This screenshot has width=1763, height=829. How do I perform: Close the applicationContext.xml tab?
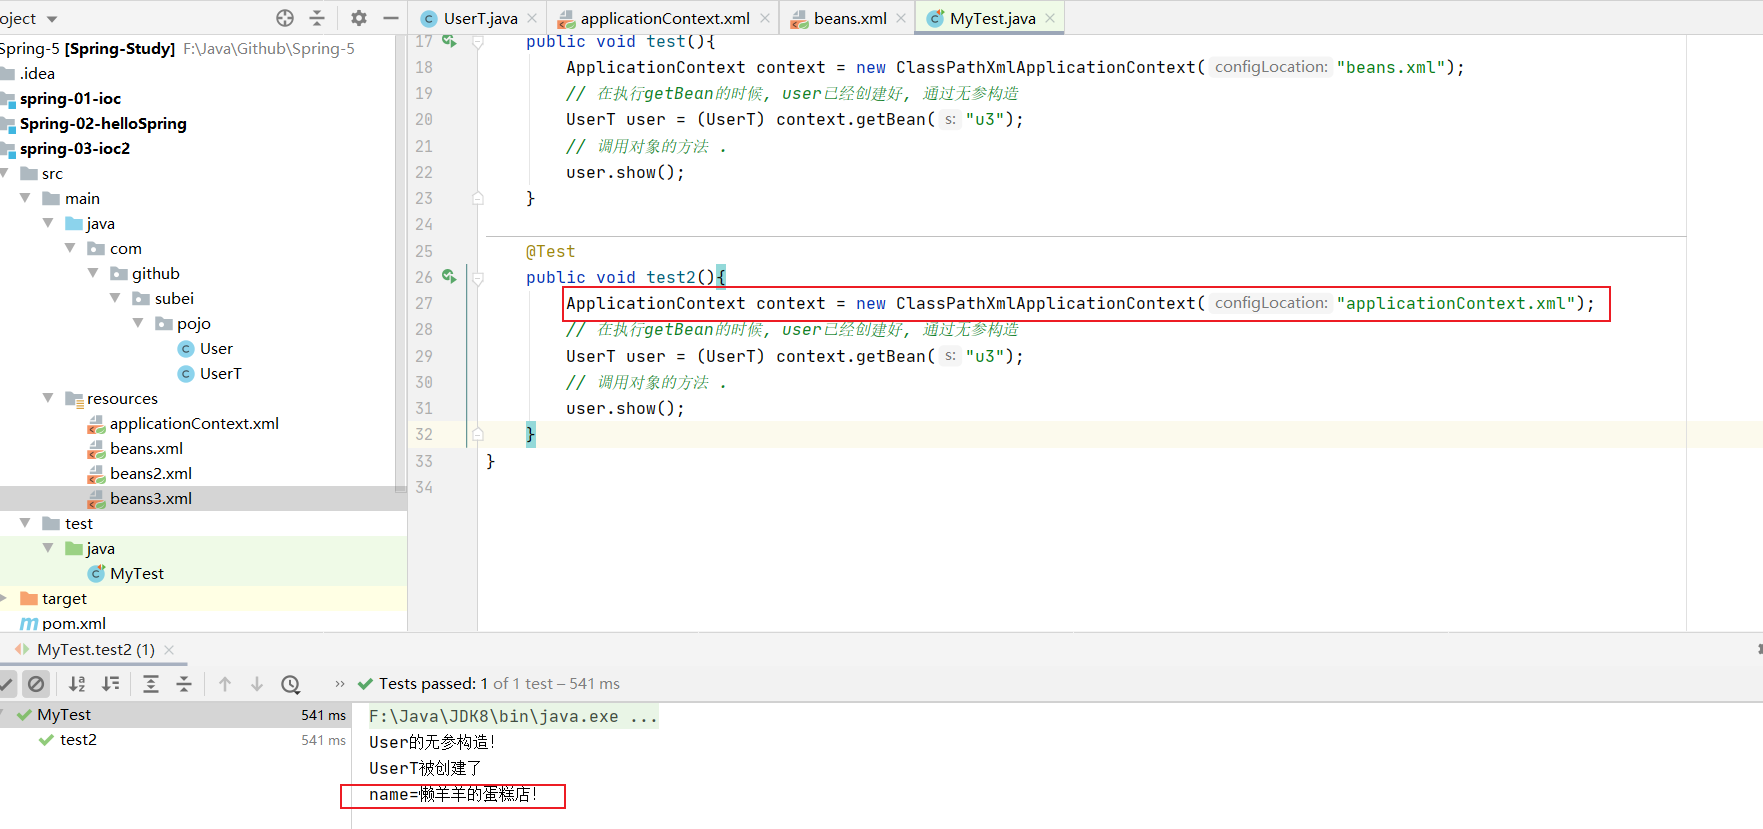coord(765,18)
